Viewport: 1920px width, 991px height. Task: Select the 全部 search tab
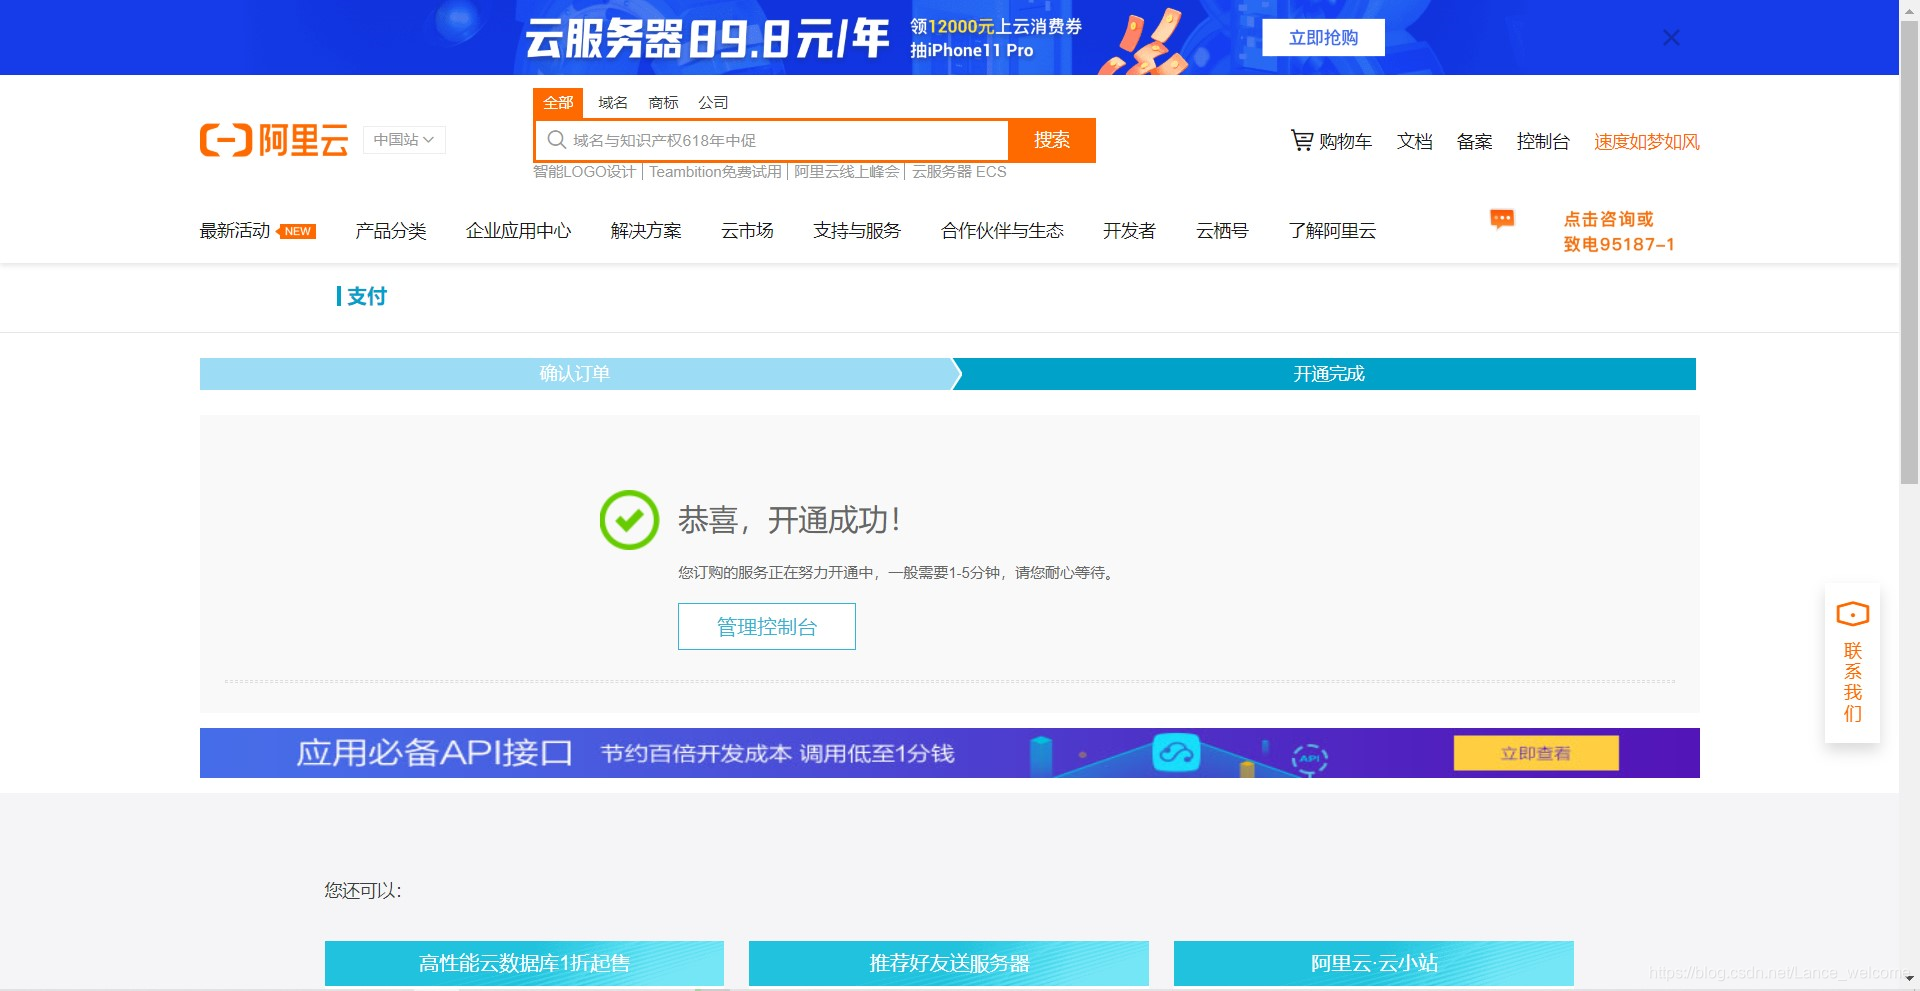point(558,102)
